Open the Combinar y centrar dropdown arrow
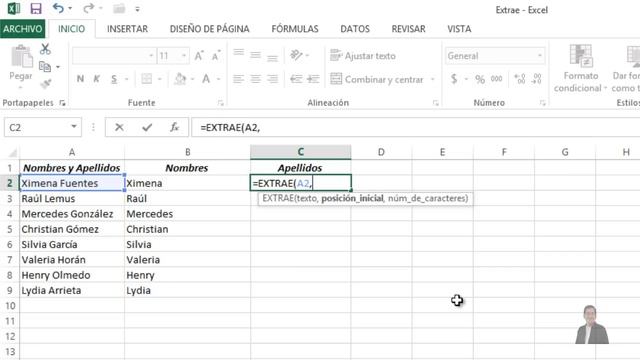 tap(433, 79)
